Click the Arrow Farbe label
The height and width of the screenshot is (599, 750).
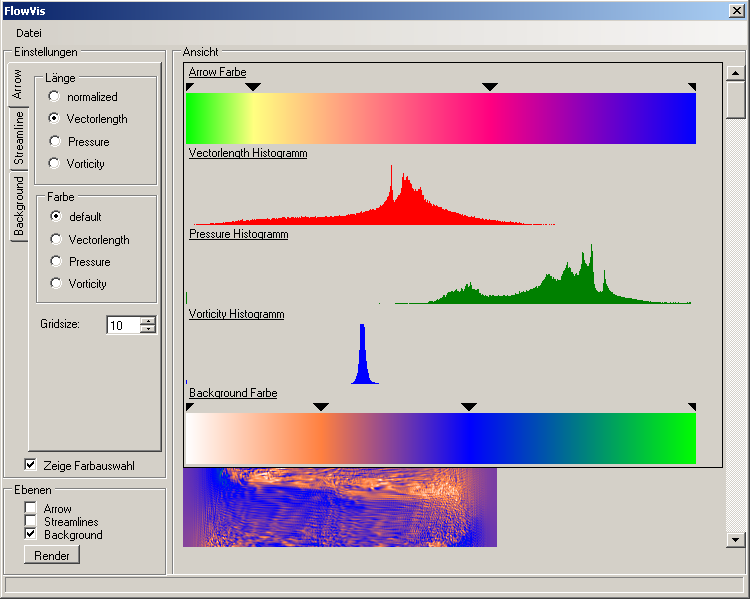tap(218, 72)
